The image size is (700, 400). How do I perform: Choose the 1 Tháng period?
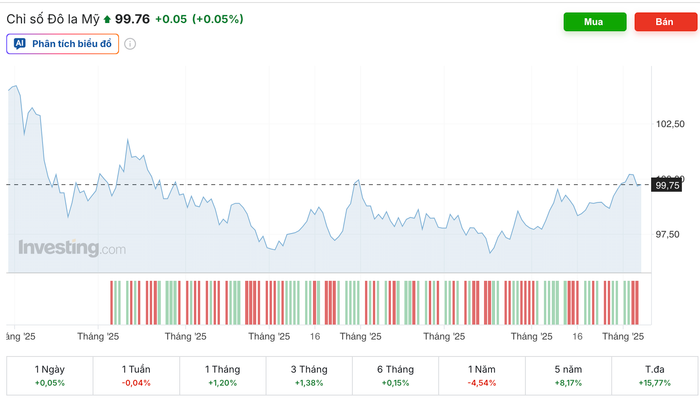[x=223, y=376]
